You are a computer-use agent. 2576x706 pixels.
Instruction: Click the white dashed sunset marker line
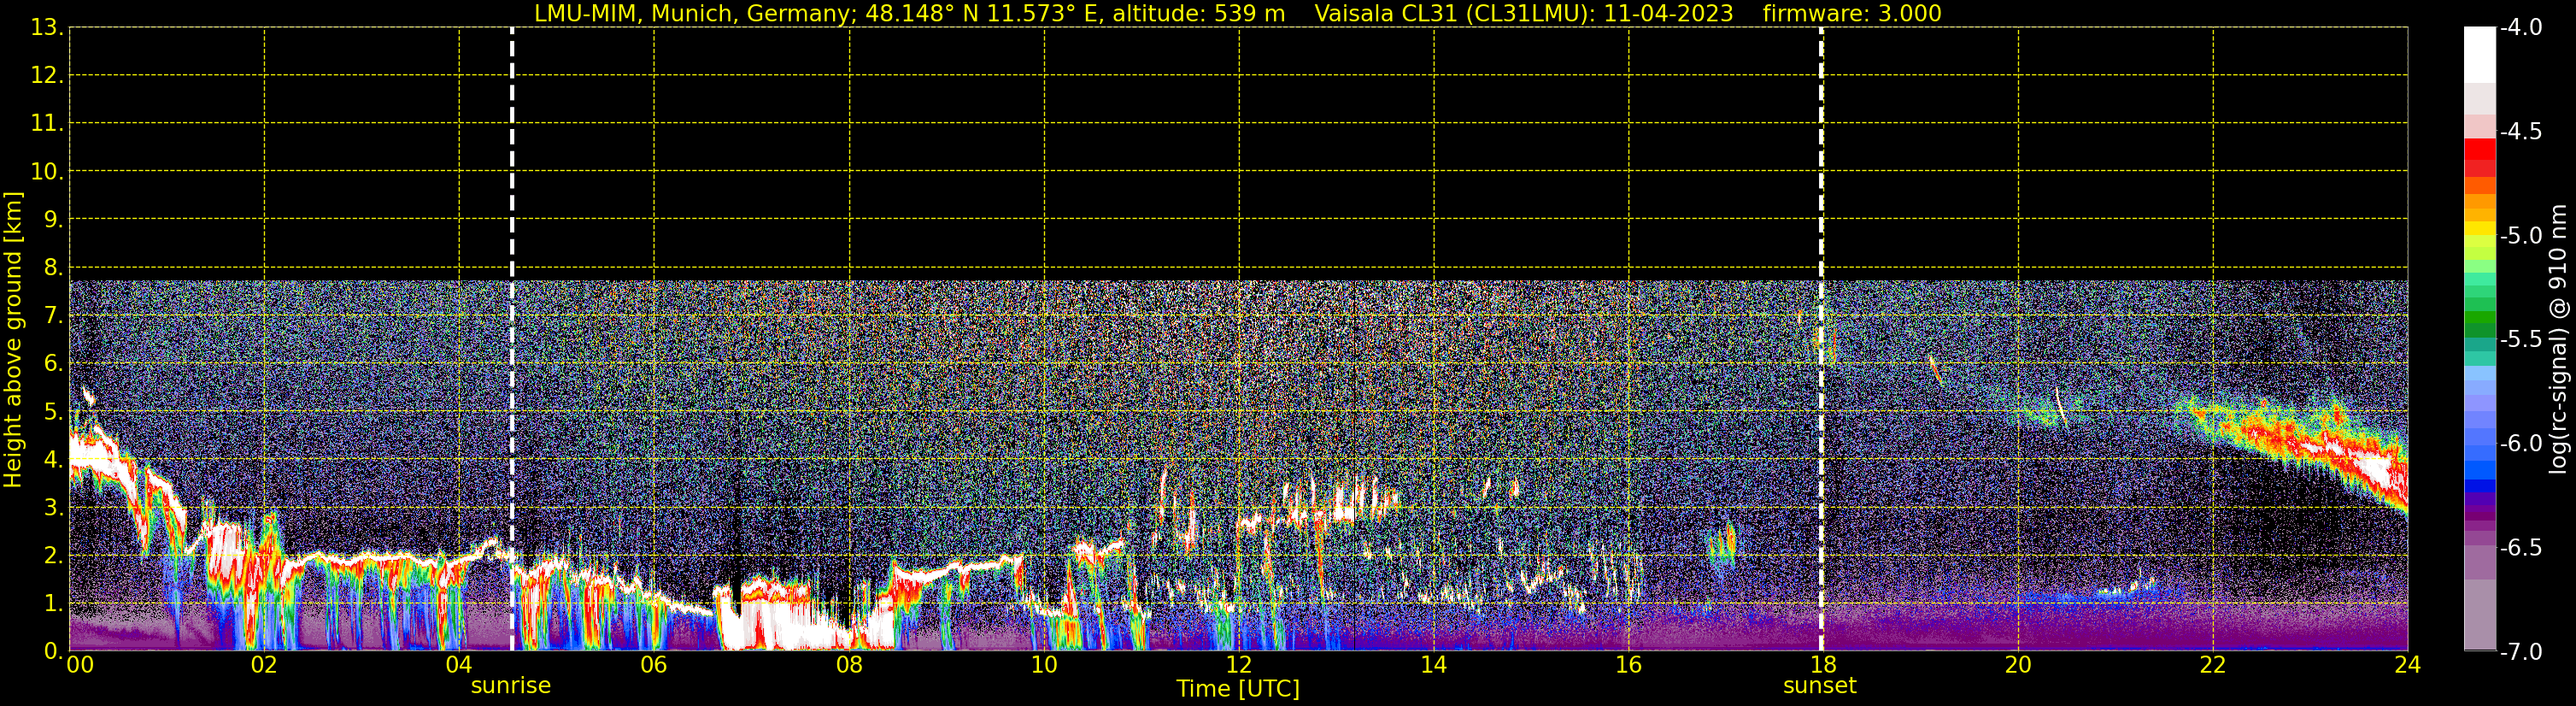(x=1821, y=339)
